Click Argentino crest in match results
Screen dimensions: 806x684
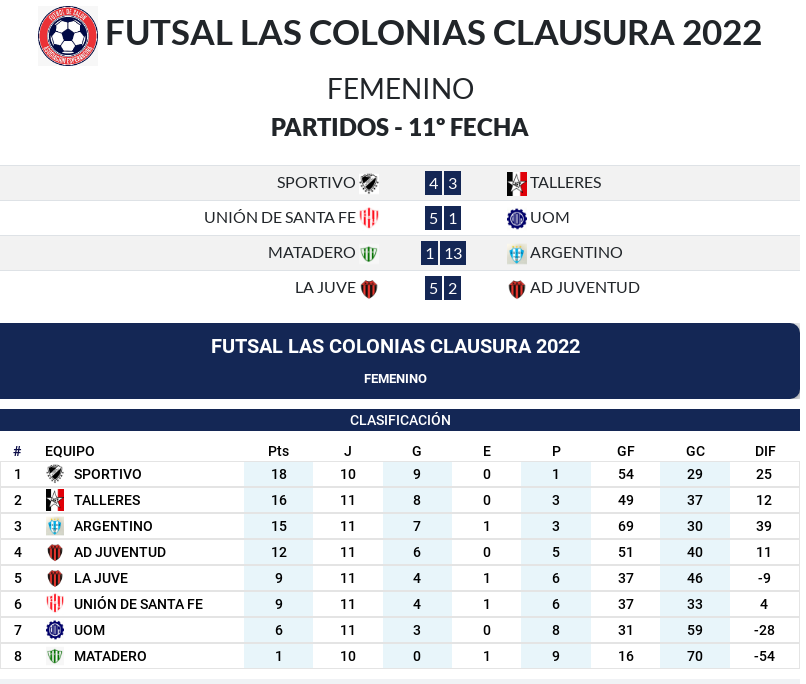[x=517, y=253]
